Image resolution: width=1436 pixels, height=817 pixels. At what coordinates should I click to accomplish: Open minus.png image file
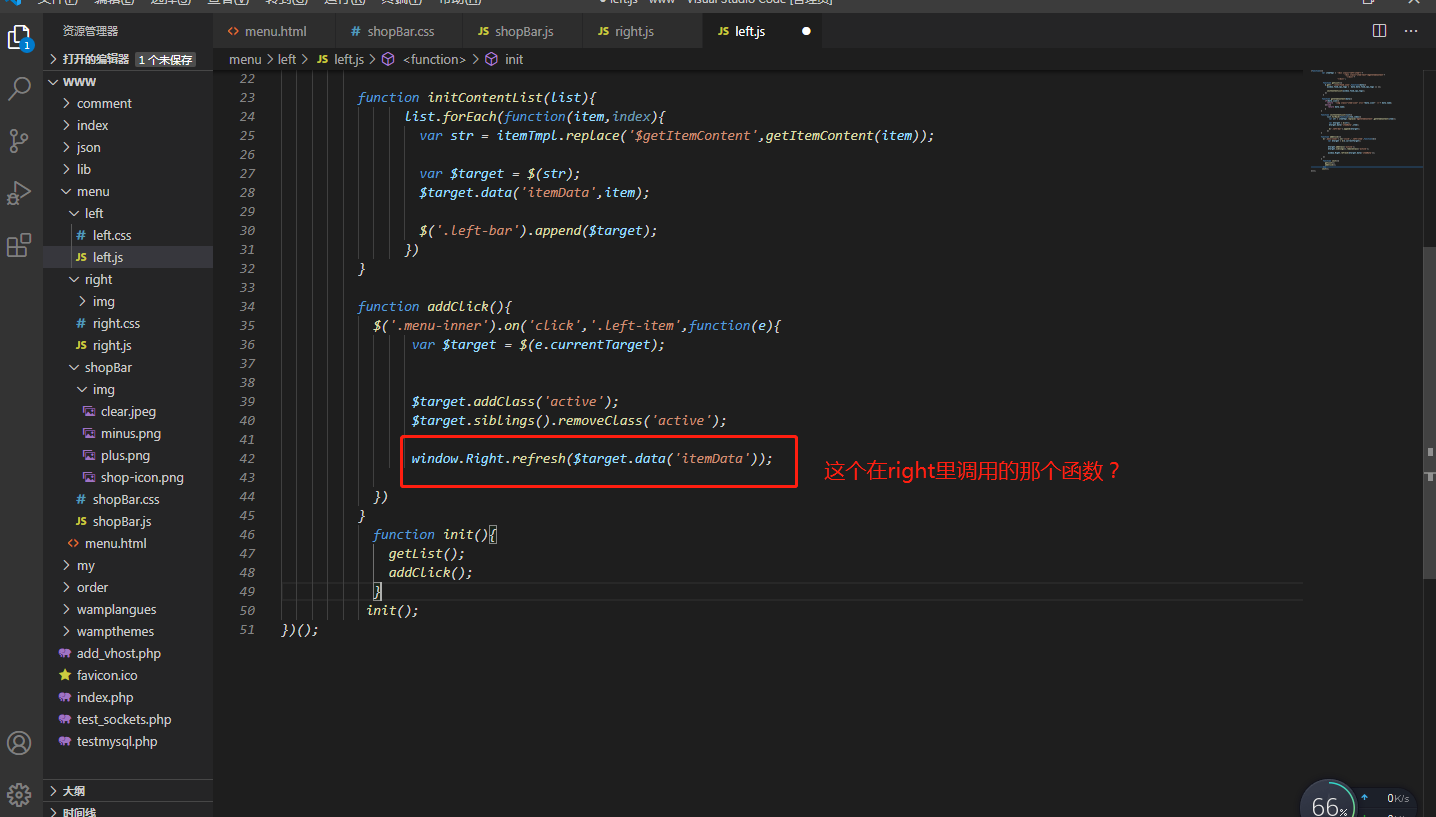(x=128, y=433)
